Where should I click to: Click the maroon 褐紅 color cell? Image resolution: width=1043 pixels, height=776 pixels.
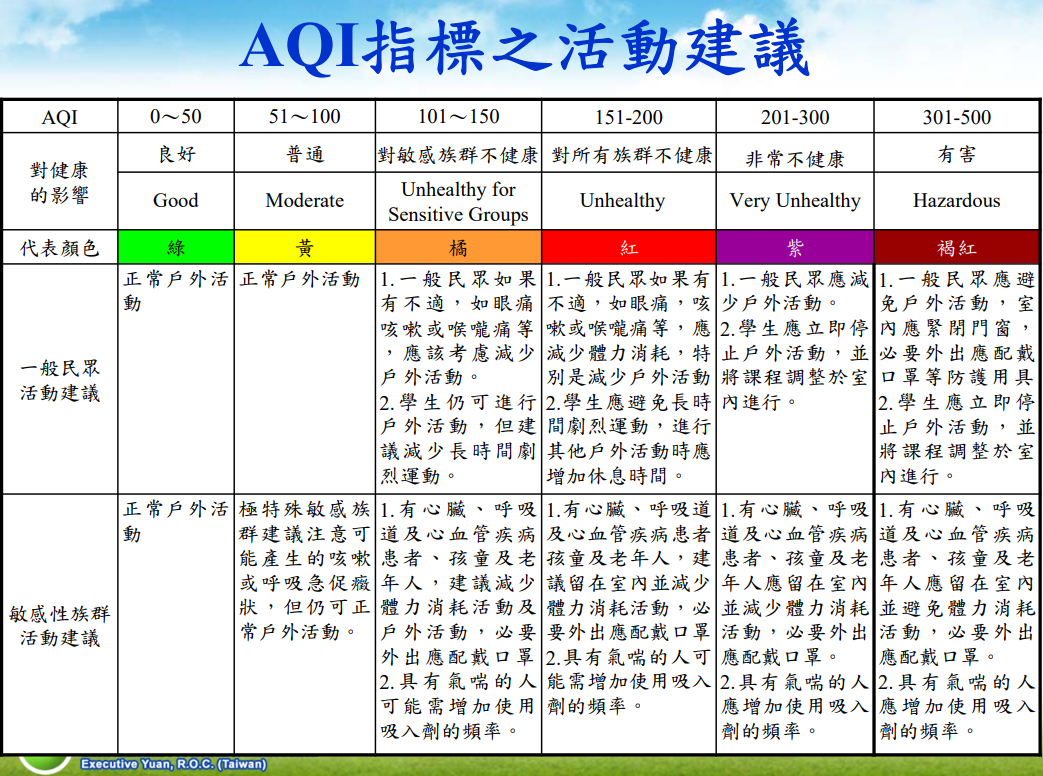[957, 247]
